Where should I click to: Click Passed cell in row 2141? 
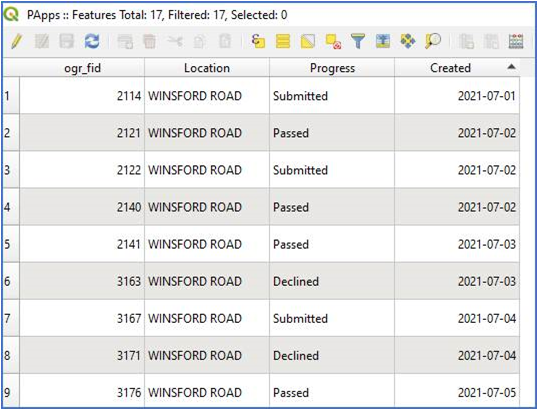point(332,244)
